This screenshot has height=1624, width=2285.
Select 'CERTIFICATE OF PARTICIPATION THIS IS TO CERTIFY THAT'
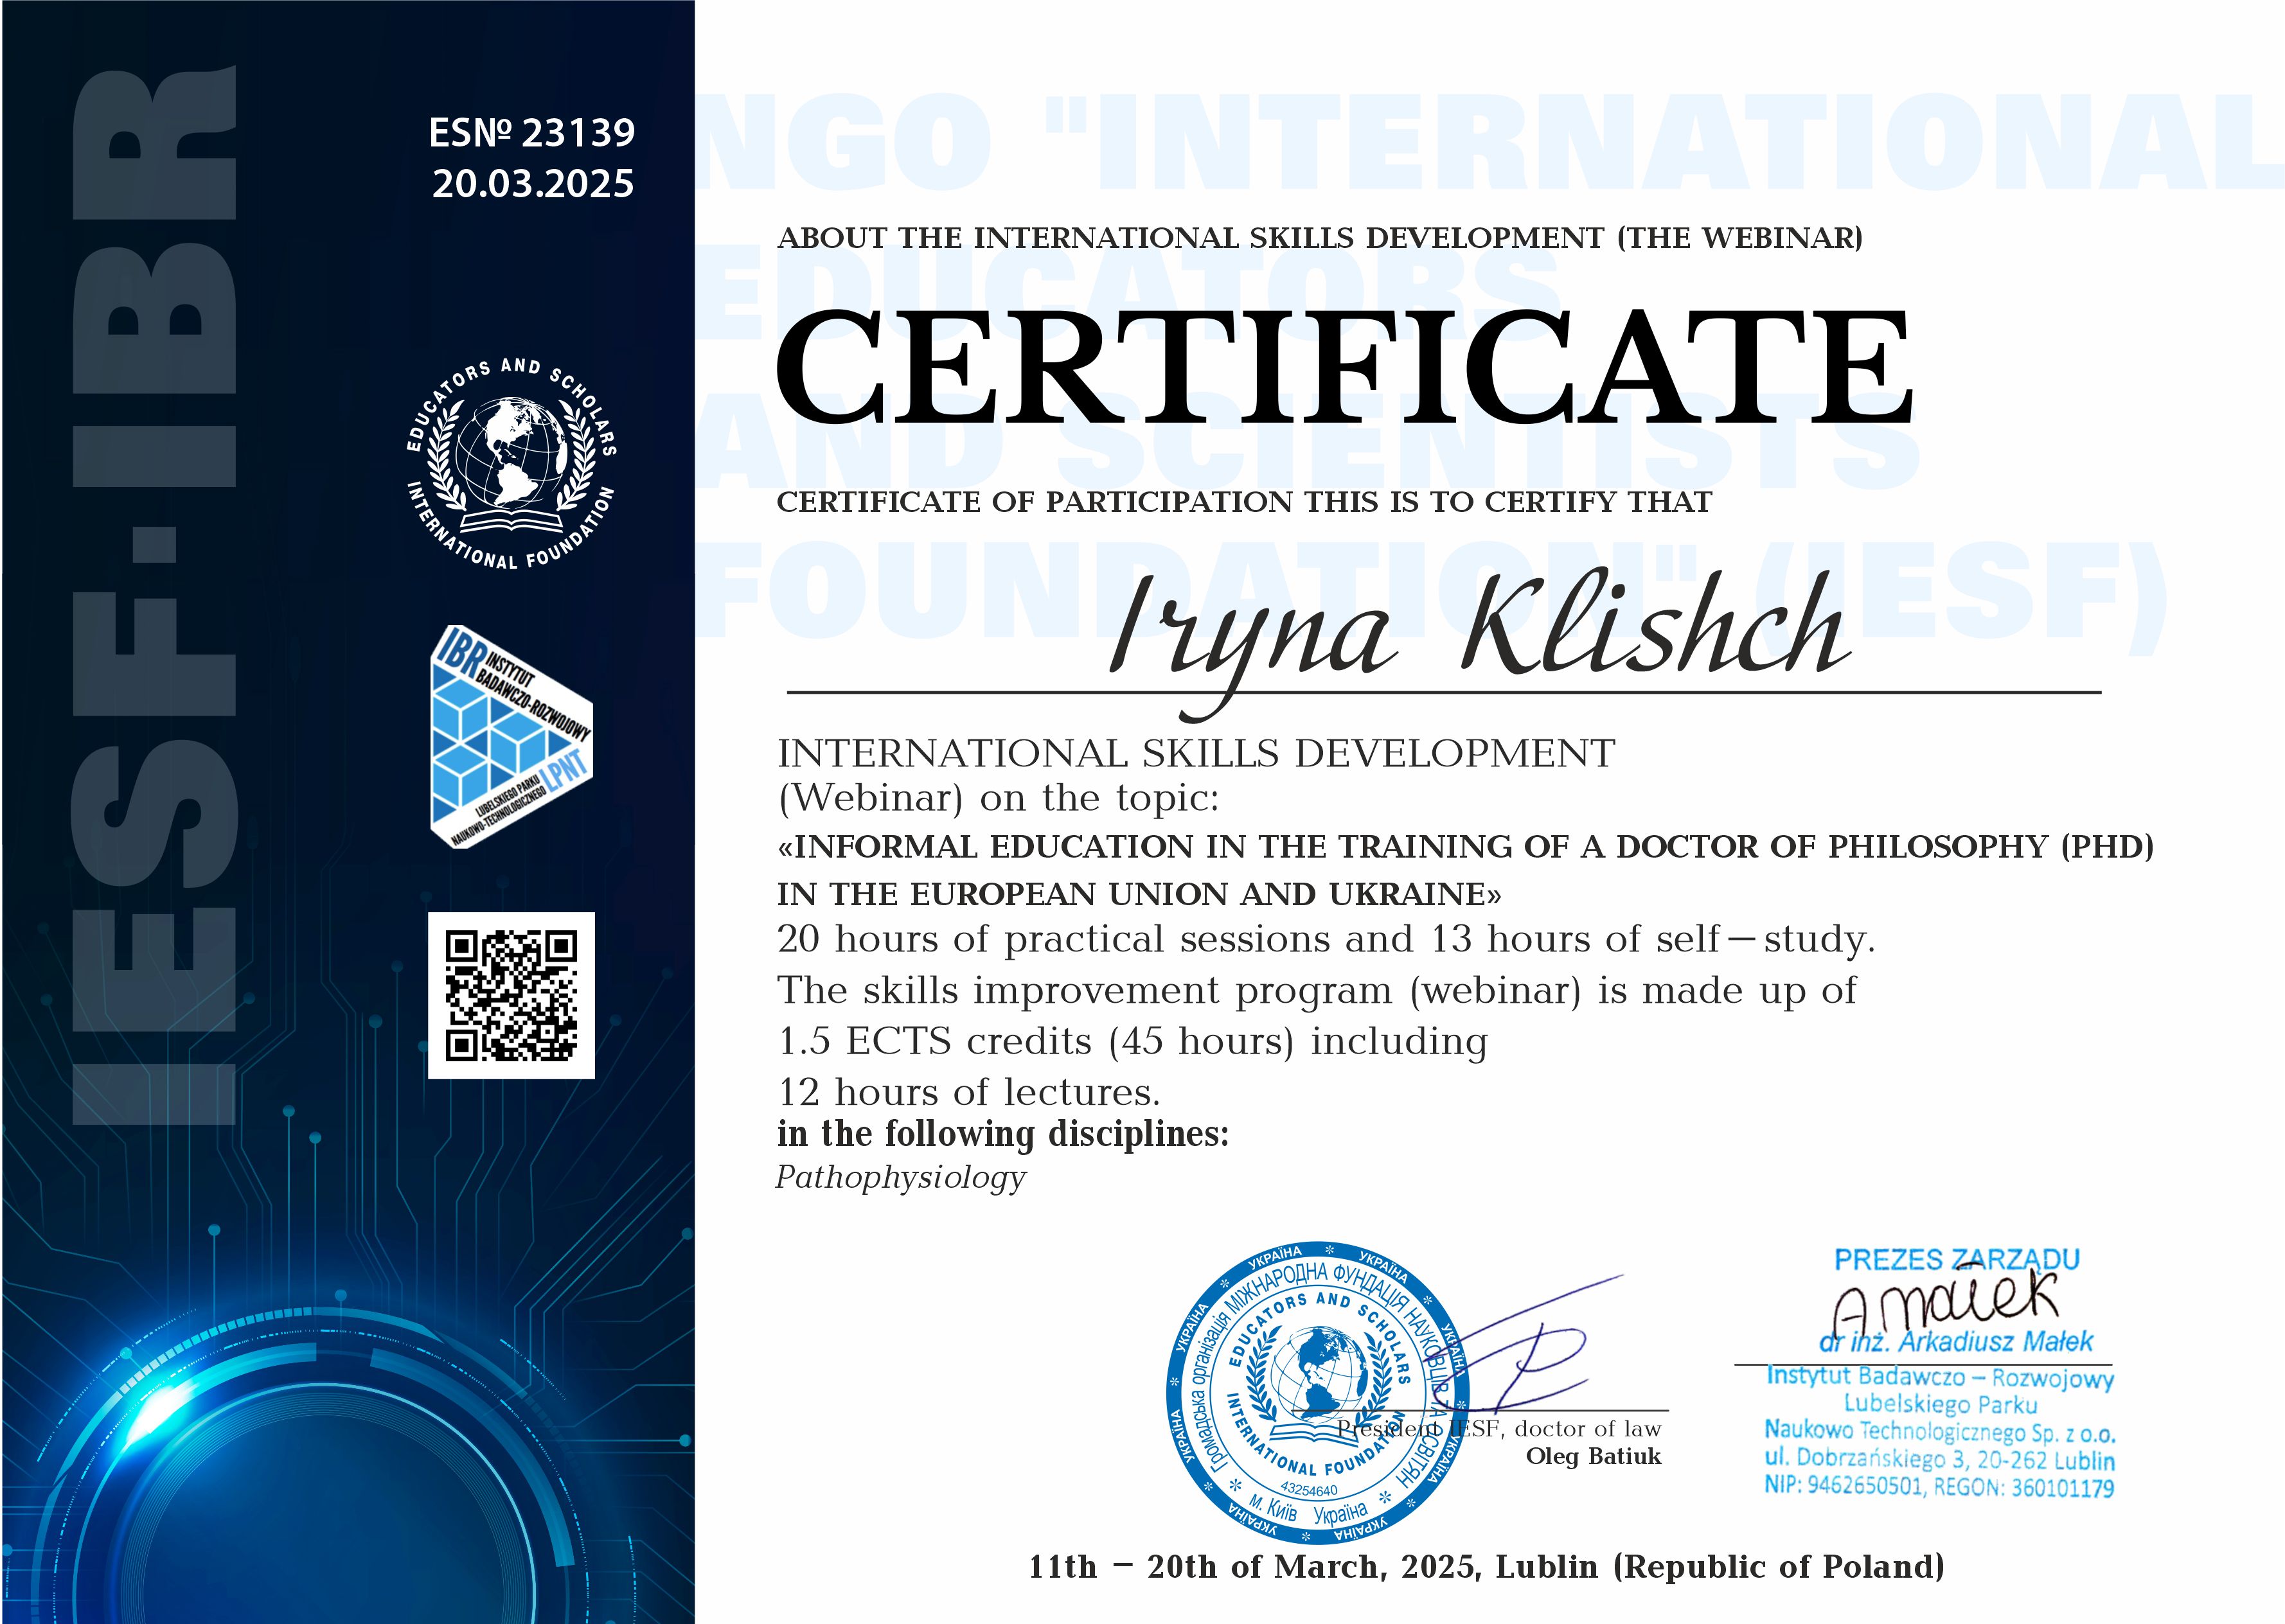(1244, 502)
